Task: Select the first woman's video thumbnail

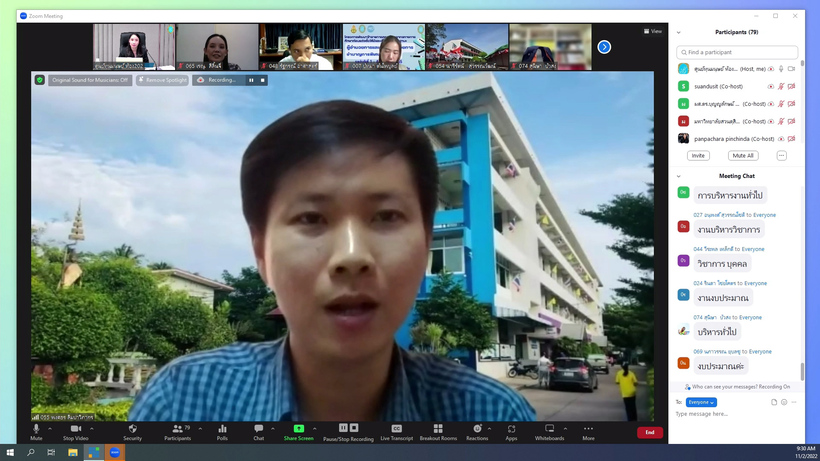Action: [134, 47]
